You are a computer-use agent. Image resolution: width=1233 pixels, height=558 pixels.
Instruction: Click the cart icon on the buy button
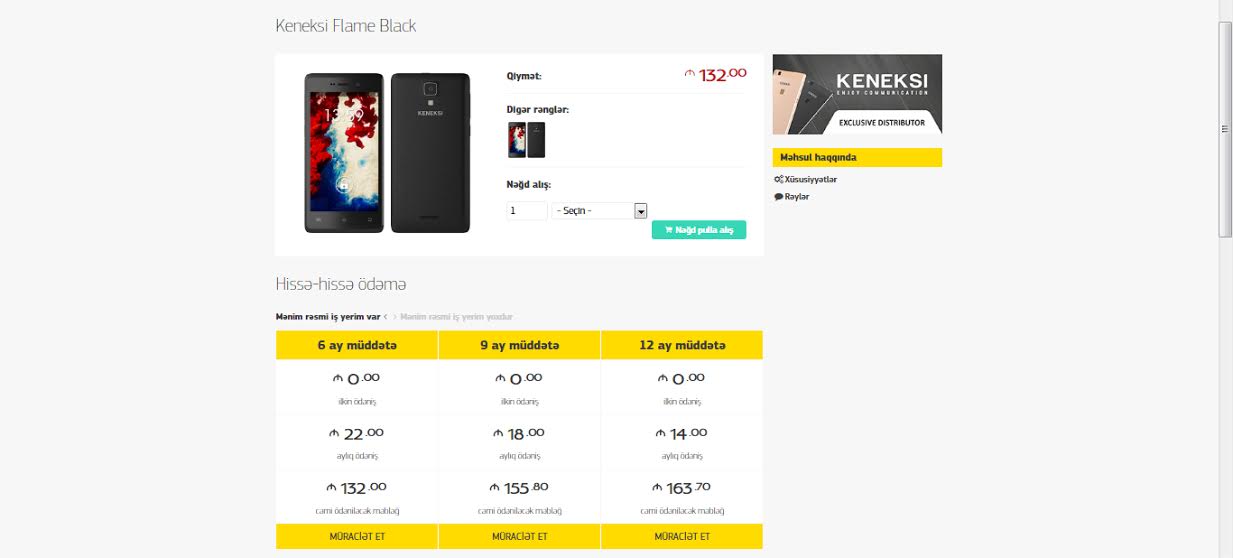point(668,230)
